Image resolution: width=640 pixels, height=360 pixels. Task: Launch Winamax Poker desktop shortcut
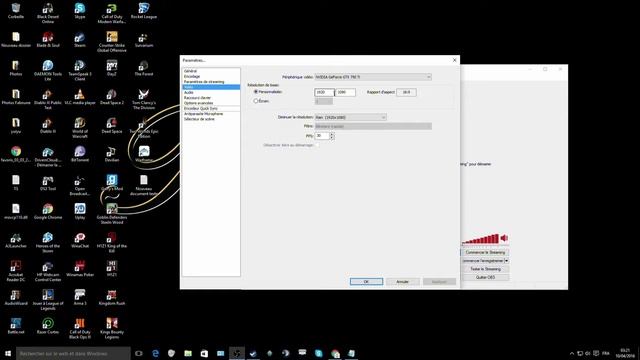[x=80, y=269]
